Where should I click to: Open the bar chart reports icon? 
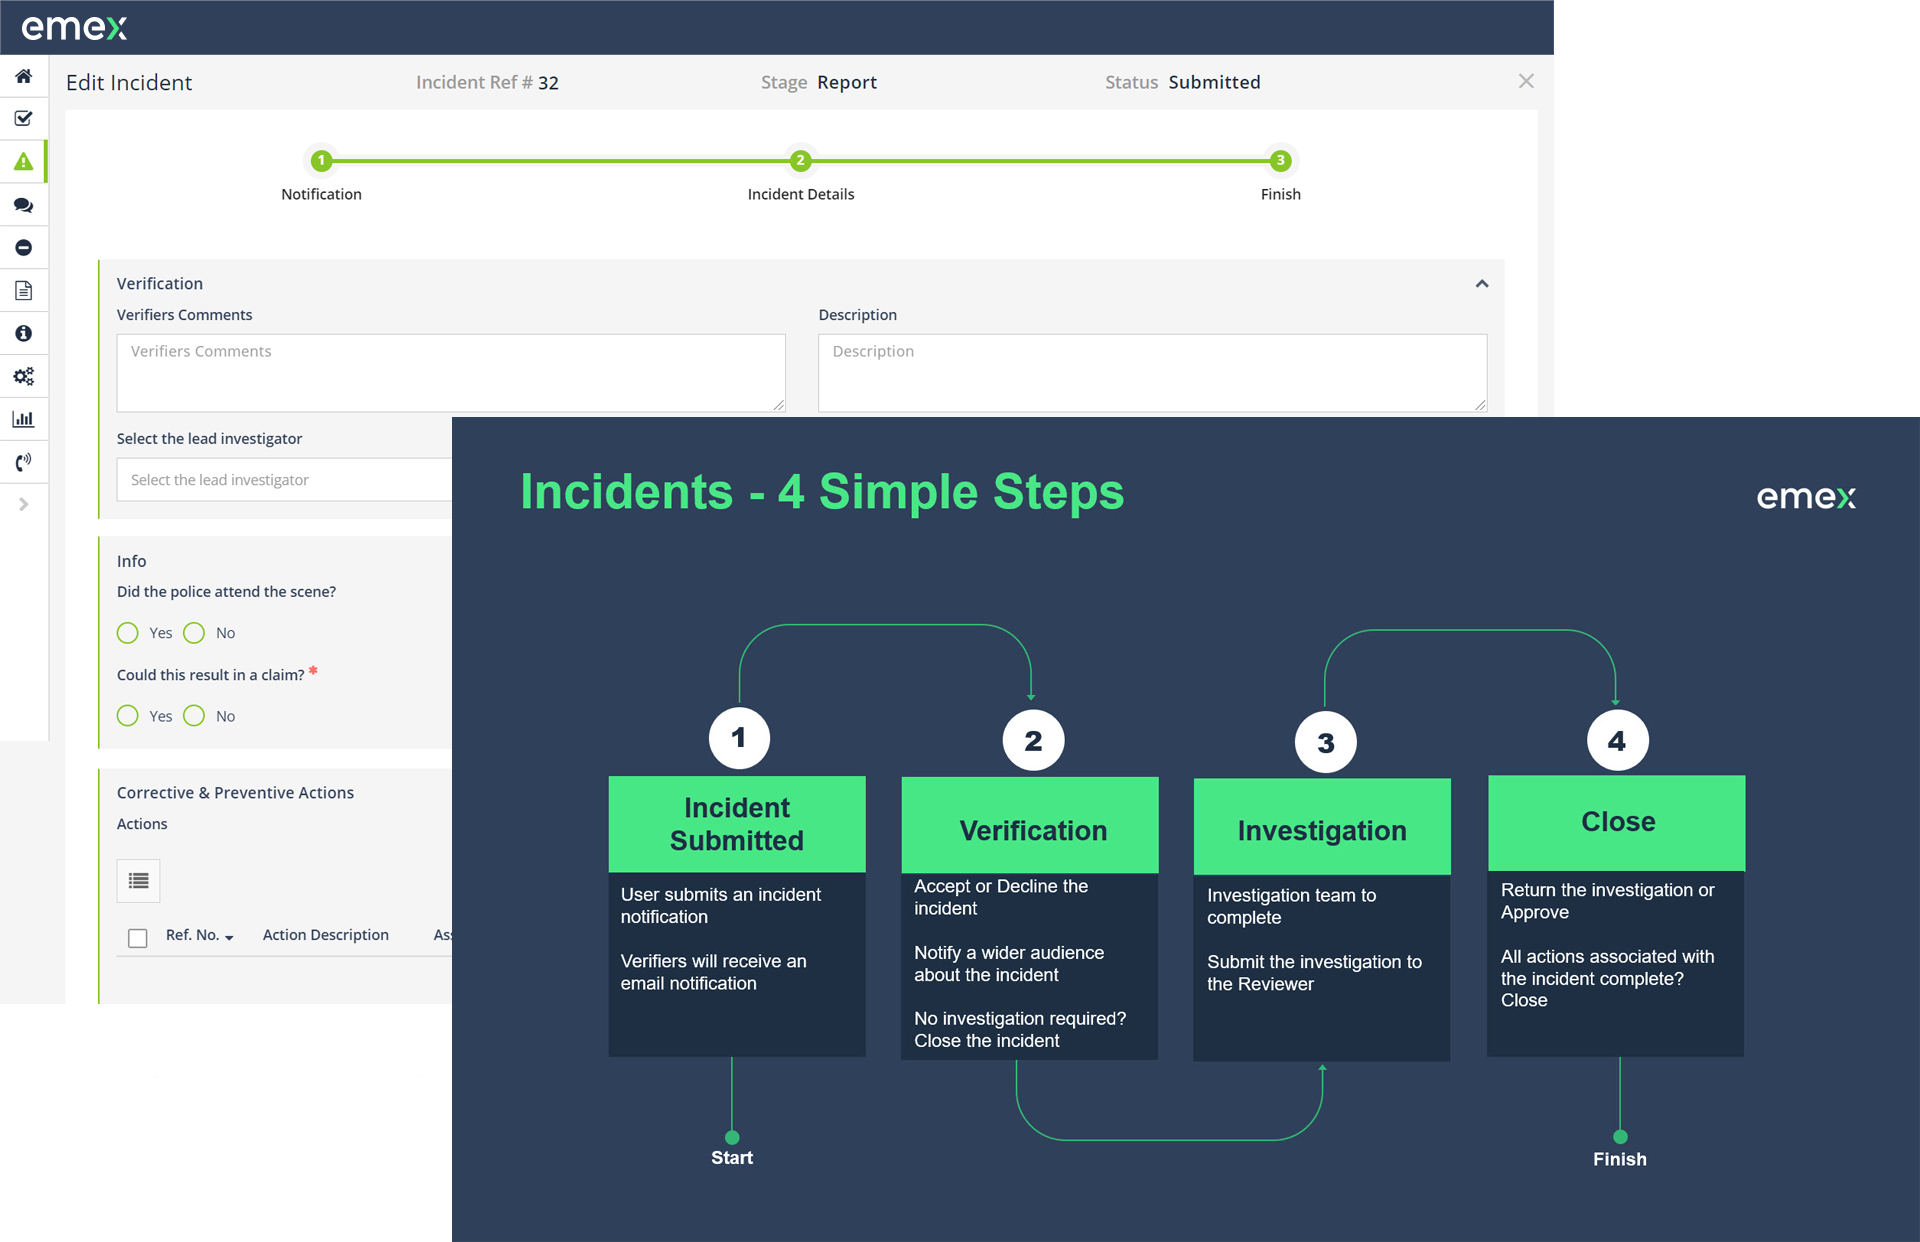coord(24,419)
